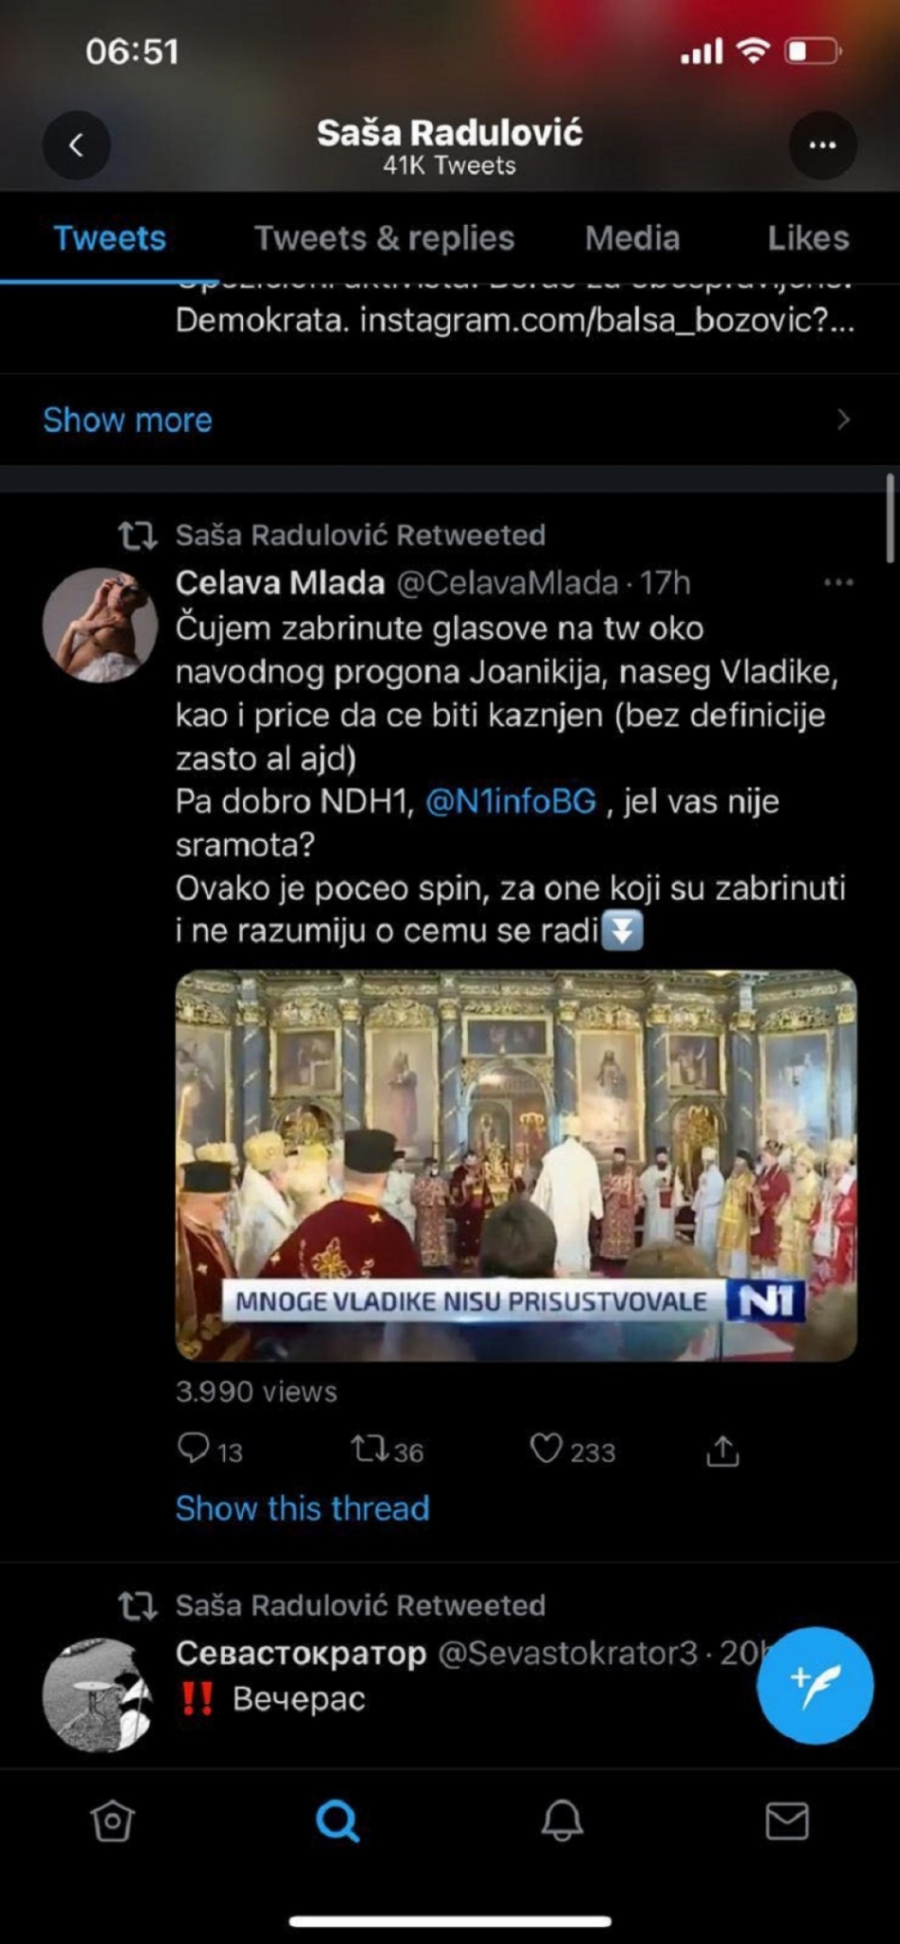The height and width of the screenshot is (1944, 900).
Task: Click Show this thread link
Action: (x=302, y=1508)
